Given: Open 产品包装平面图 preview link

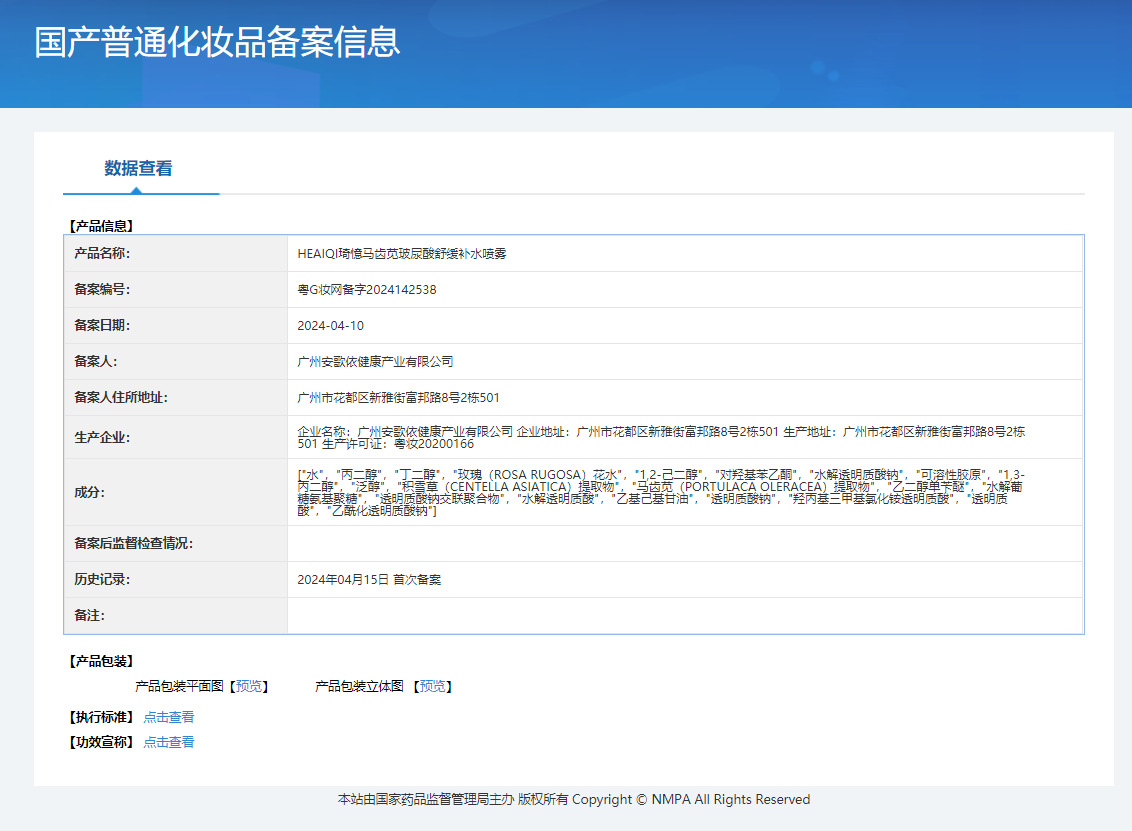Looking at the screenshot, I should (x=250, y=686).
